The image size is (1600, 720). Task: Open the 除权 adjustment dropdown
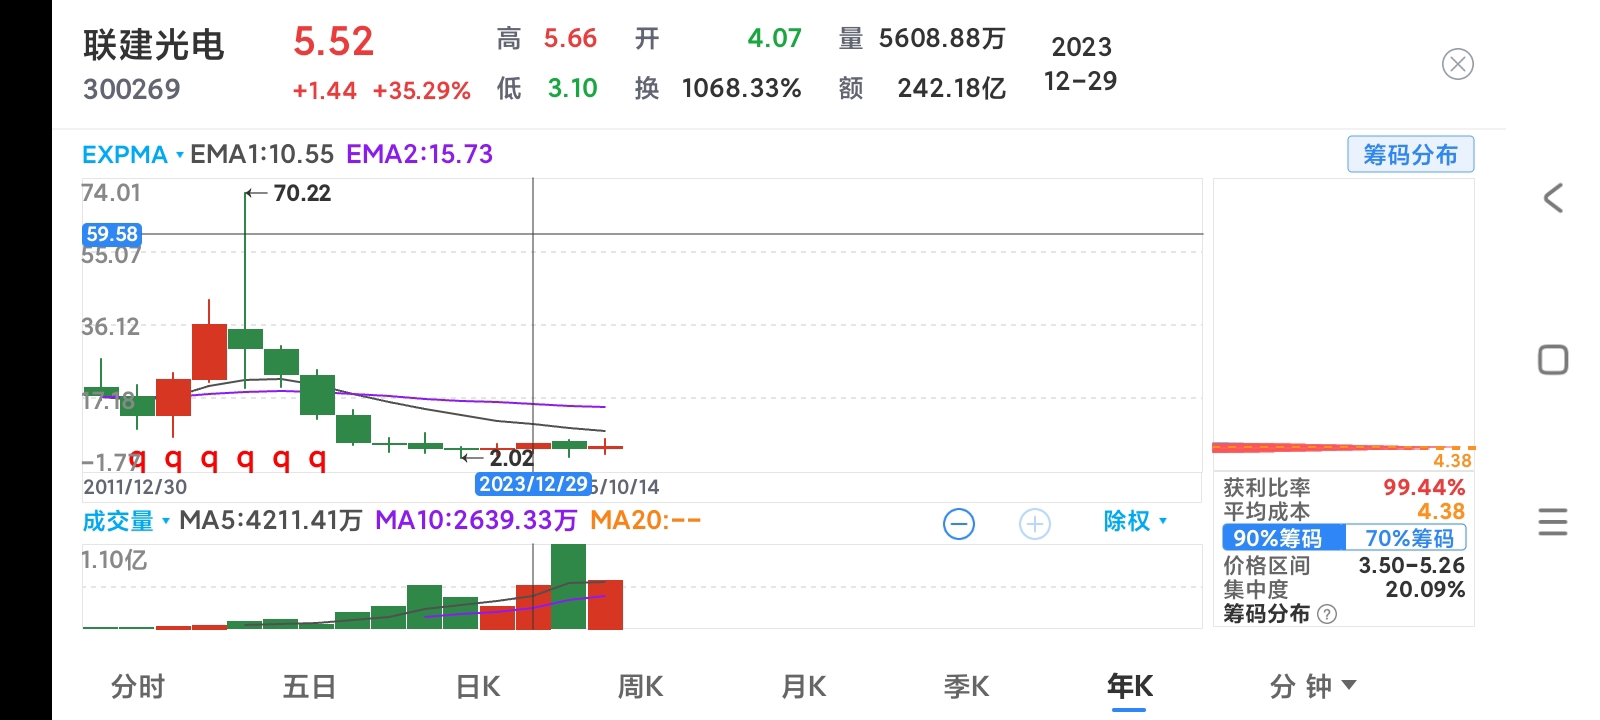click(1135, 521)
